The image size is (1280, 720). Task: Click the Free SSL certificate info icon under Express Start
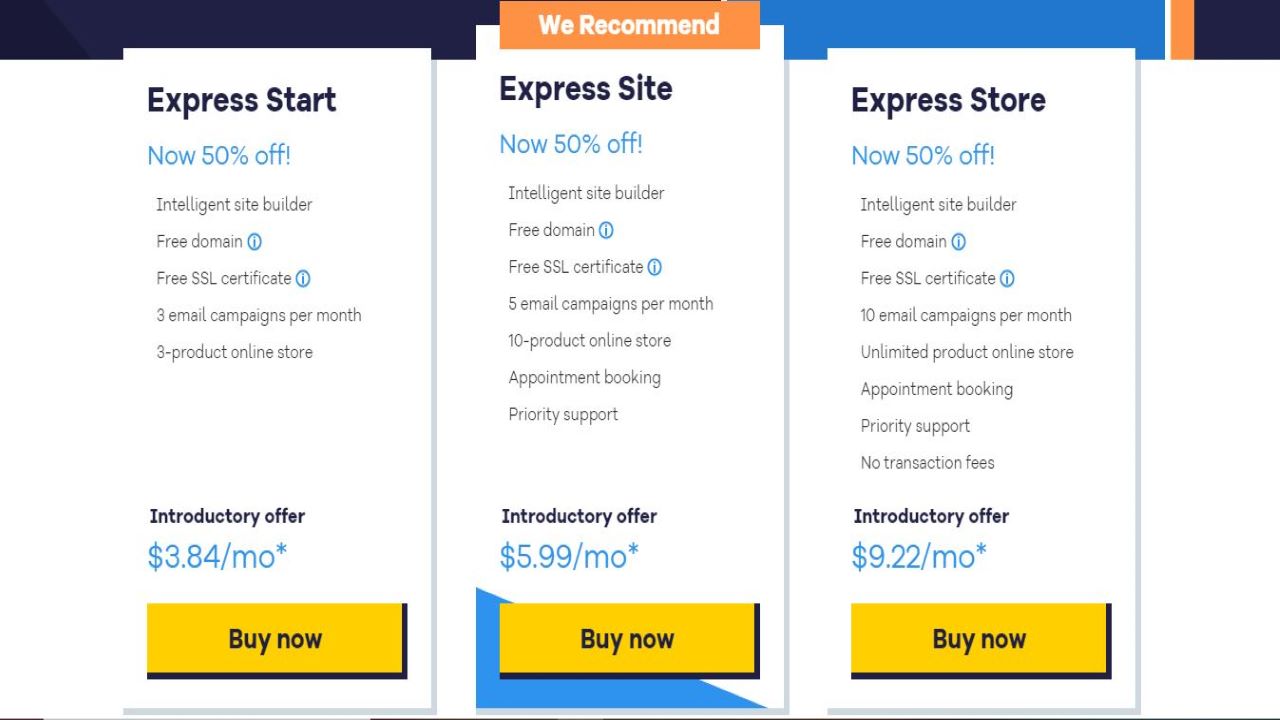[303, 279]
